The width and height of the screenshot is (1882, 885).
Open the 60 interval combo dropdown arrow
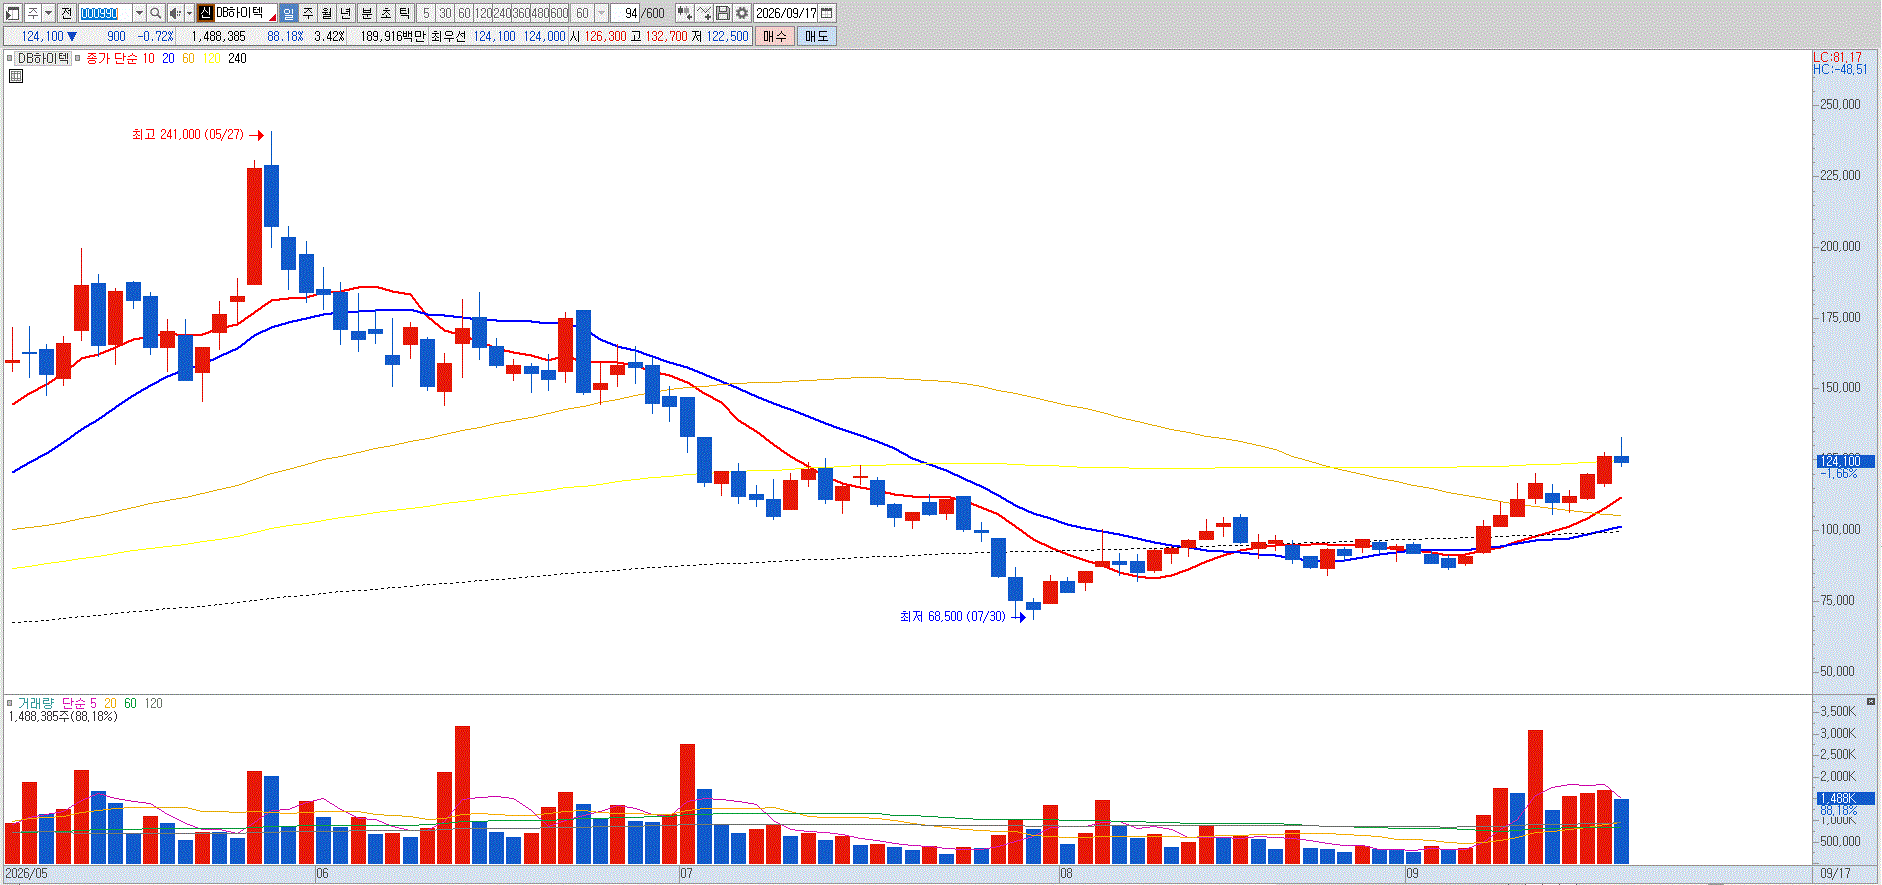pos(601,13)
